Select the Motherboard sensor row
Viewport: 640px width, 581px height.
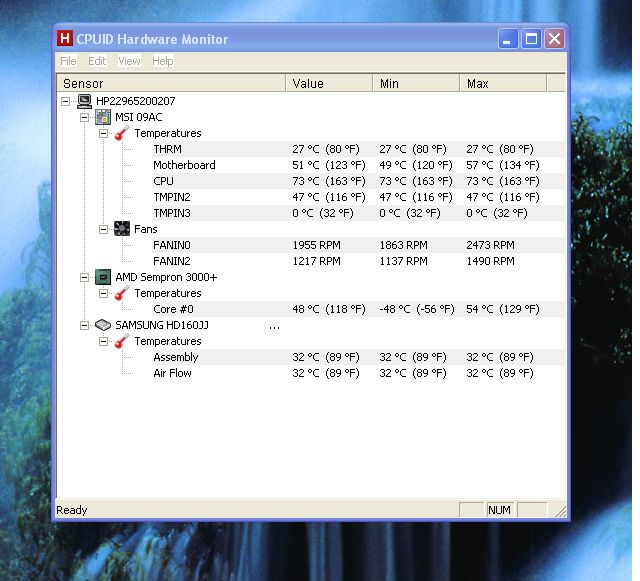coord(358,165)
